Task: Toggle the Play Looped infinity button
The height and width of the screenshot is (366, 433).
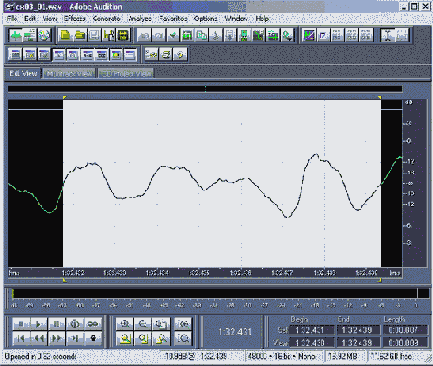Action: [x=93, y=324]
